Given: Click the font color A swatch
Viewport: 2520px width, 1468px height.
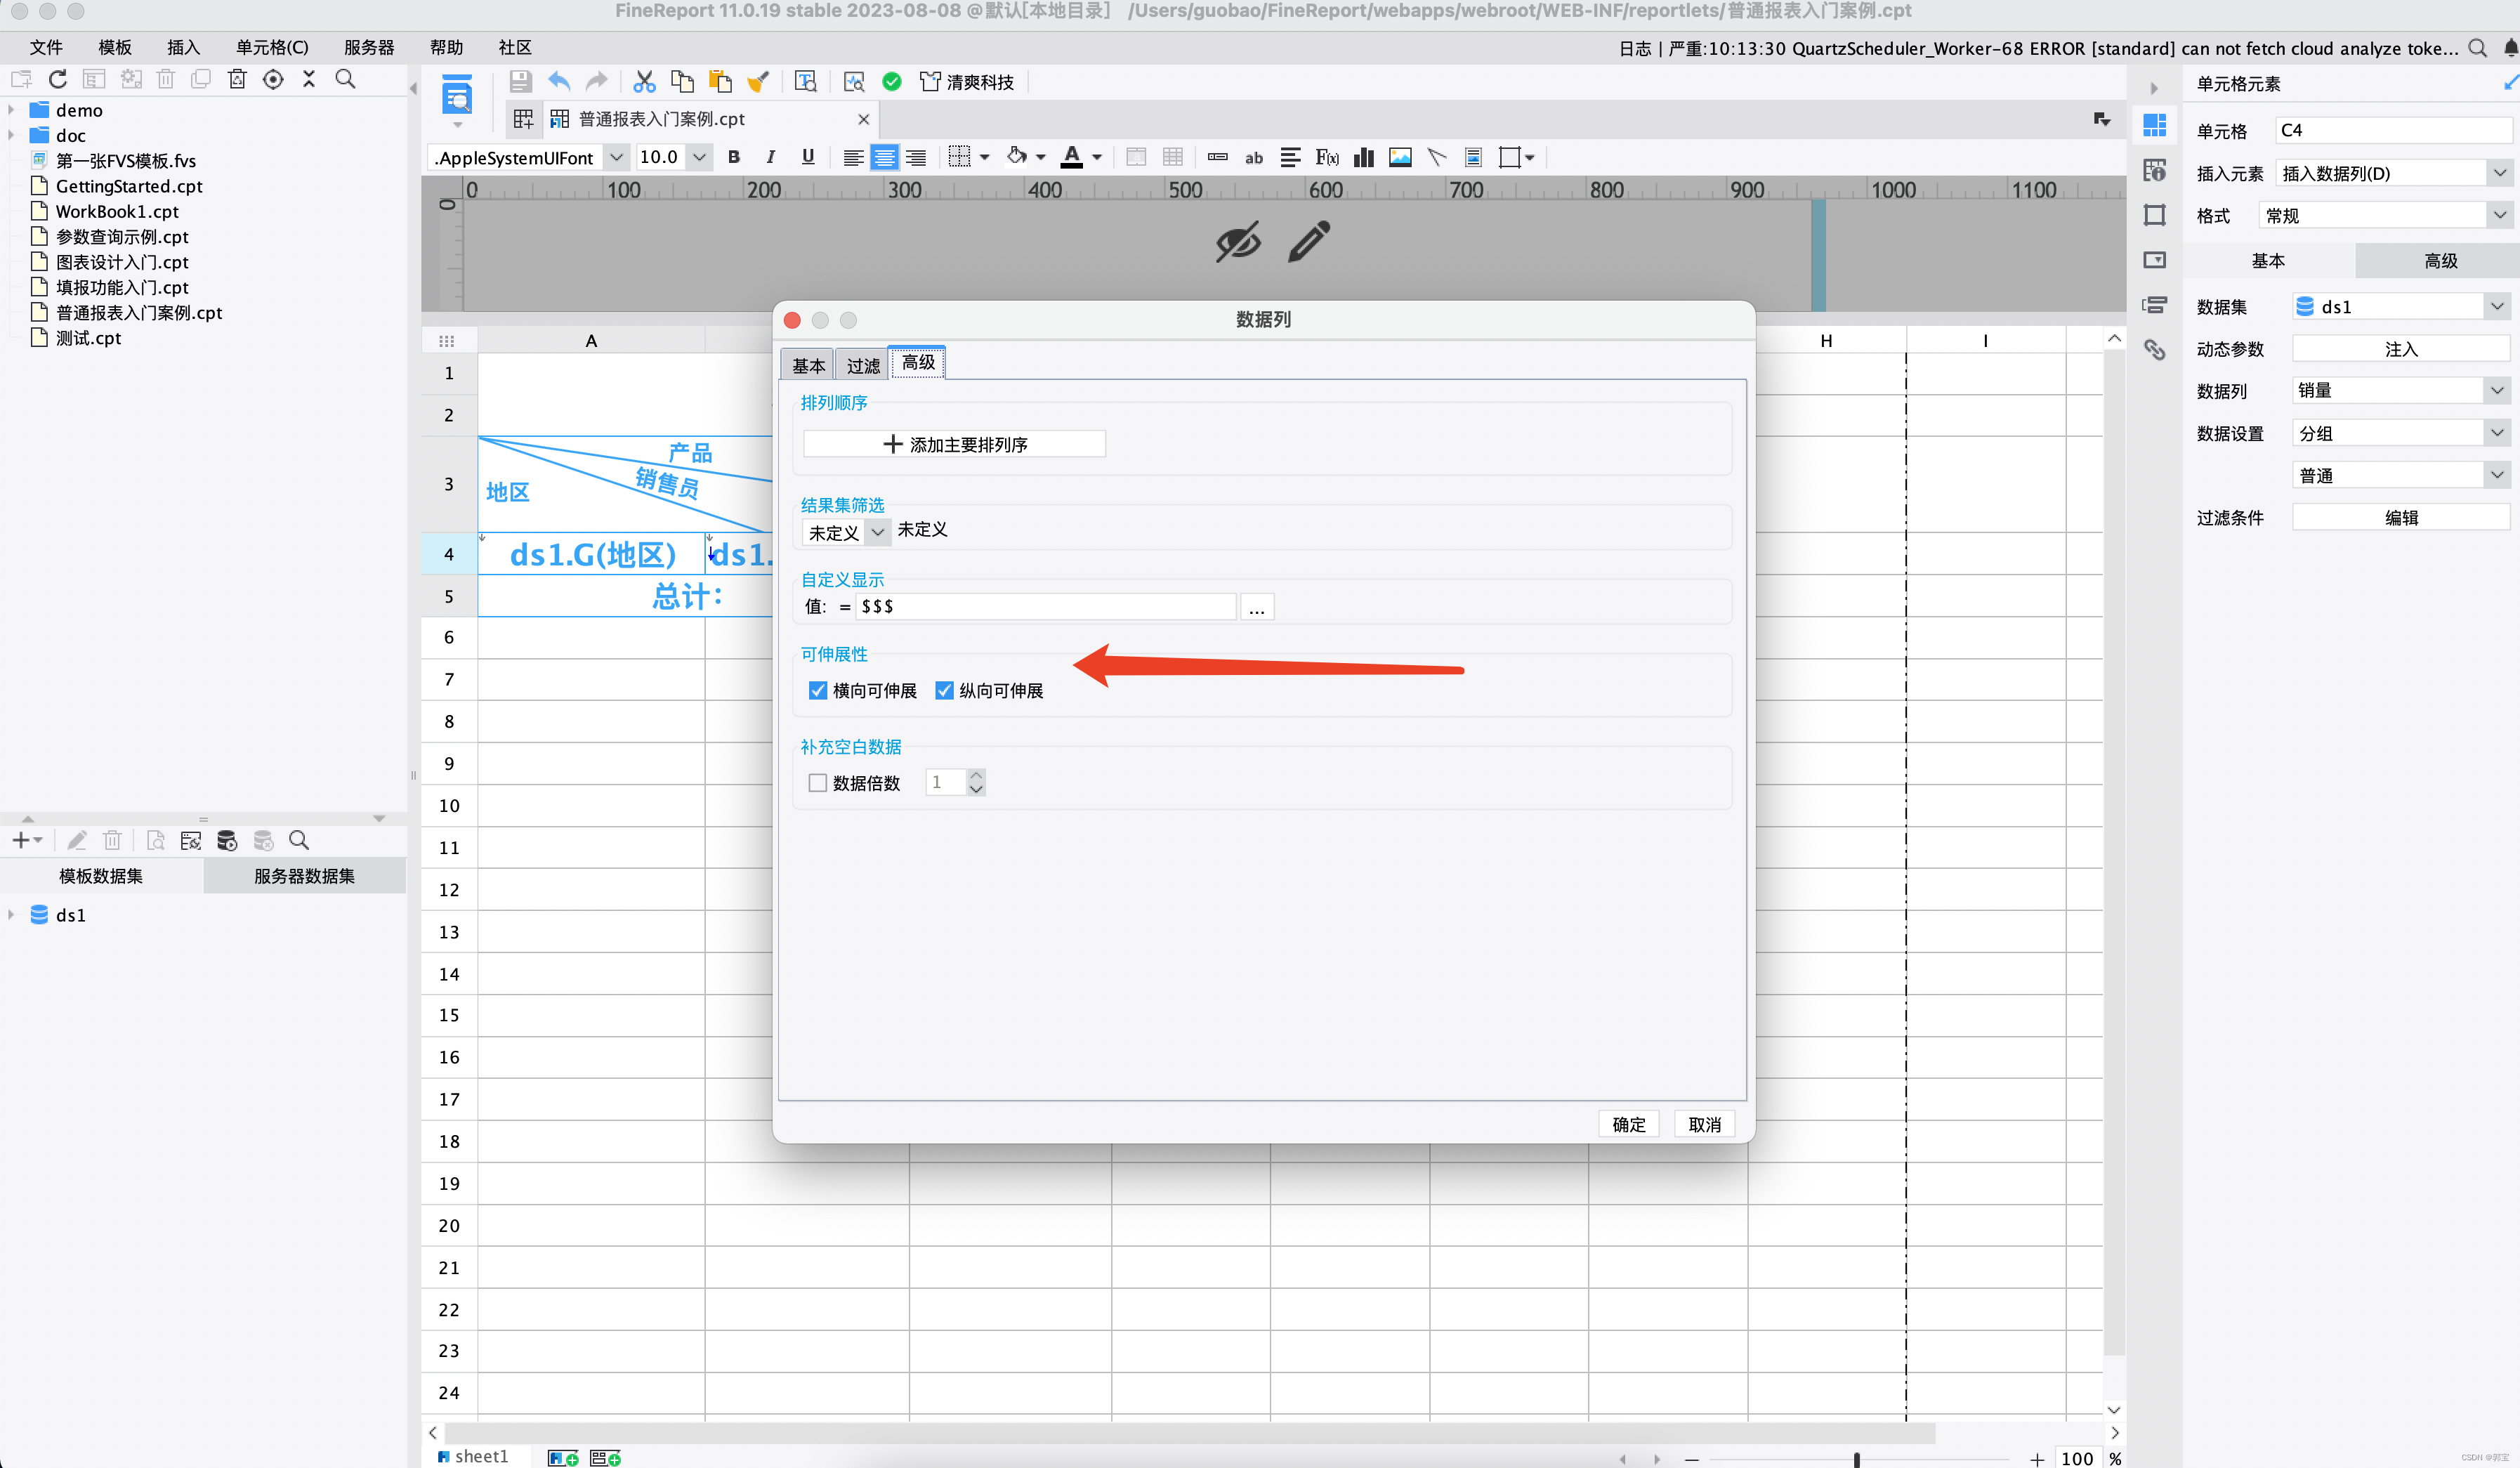Looking at the screenshot, I should (x=1071, y=157).
